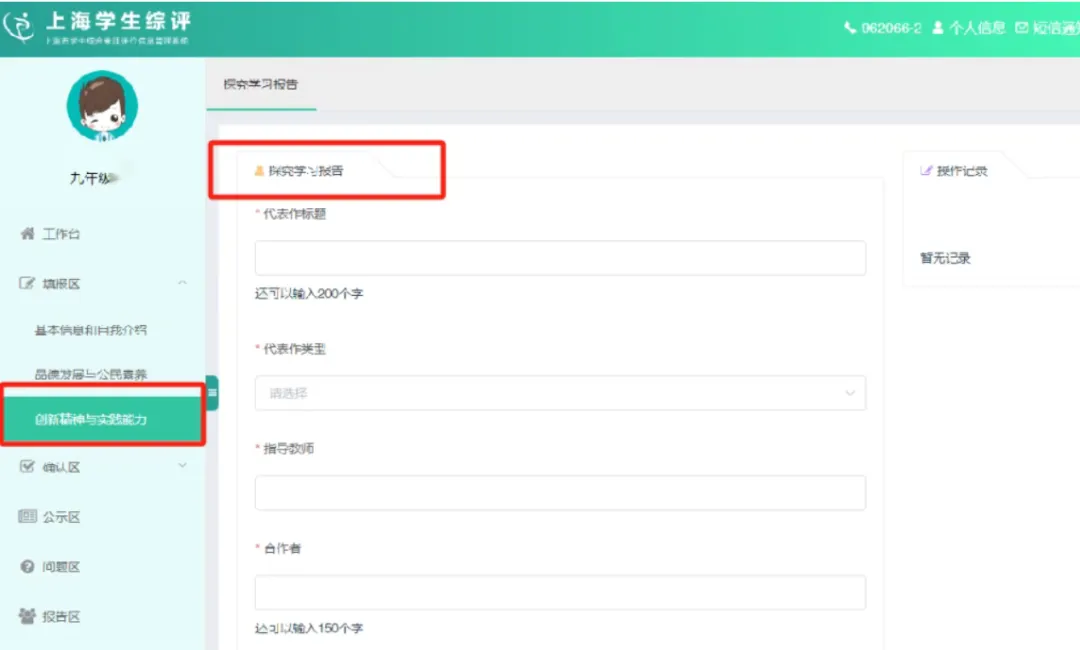Click the envelope icon in the header
Image resolution: width=1080 pixels, height=650 pixels.
click(1021, 28)
